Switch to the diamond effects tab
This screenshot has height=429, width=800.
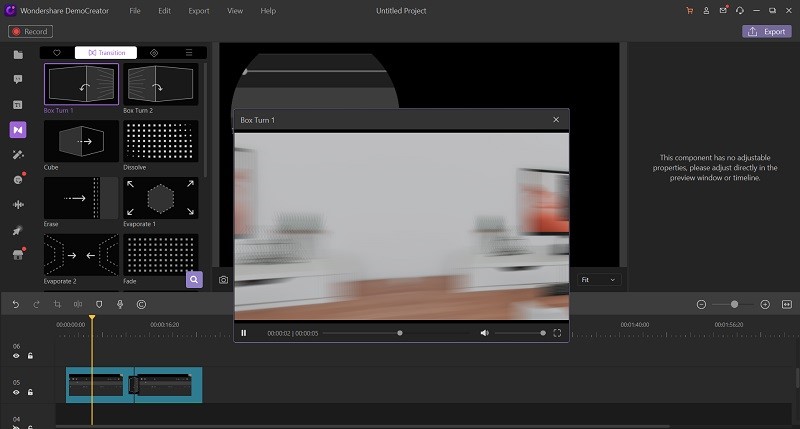pyautogui.click(x=154, y=53)
